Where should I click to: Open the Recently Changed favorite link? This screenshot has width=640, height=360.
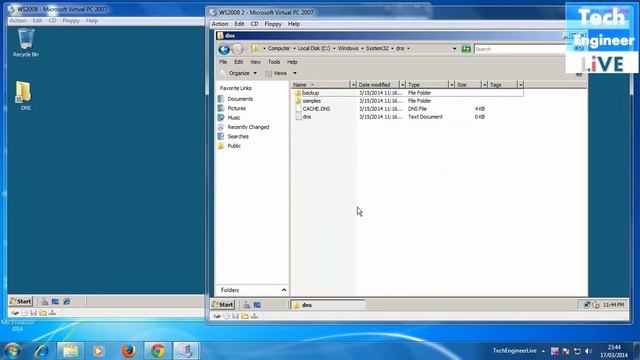coord(248,127)
